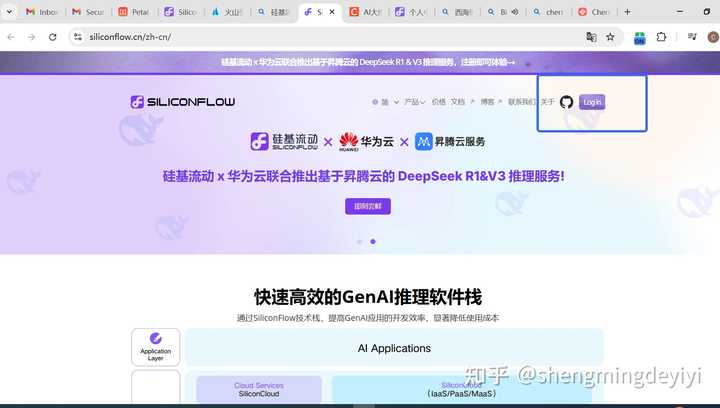720x408 pixels.
Task: Click the browser Back arrow
Action: 11,37
